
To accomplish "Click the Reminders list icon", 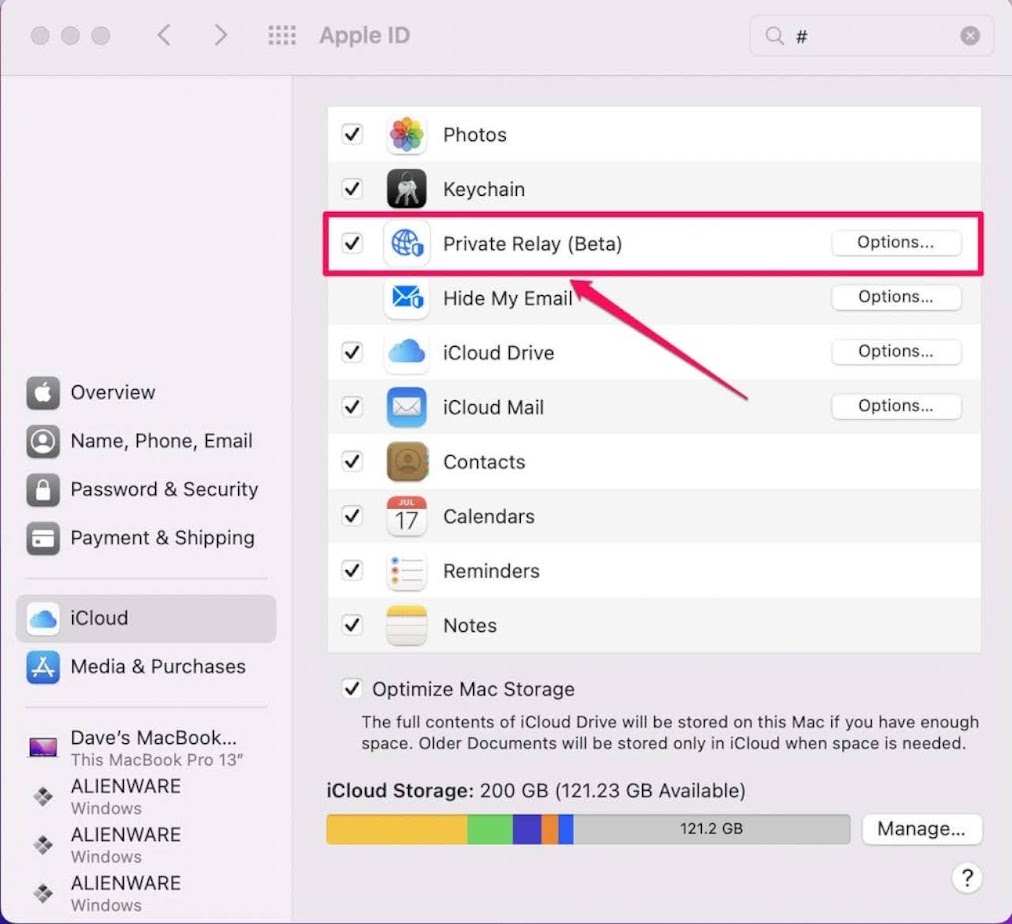I will coord(407,570).
